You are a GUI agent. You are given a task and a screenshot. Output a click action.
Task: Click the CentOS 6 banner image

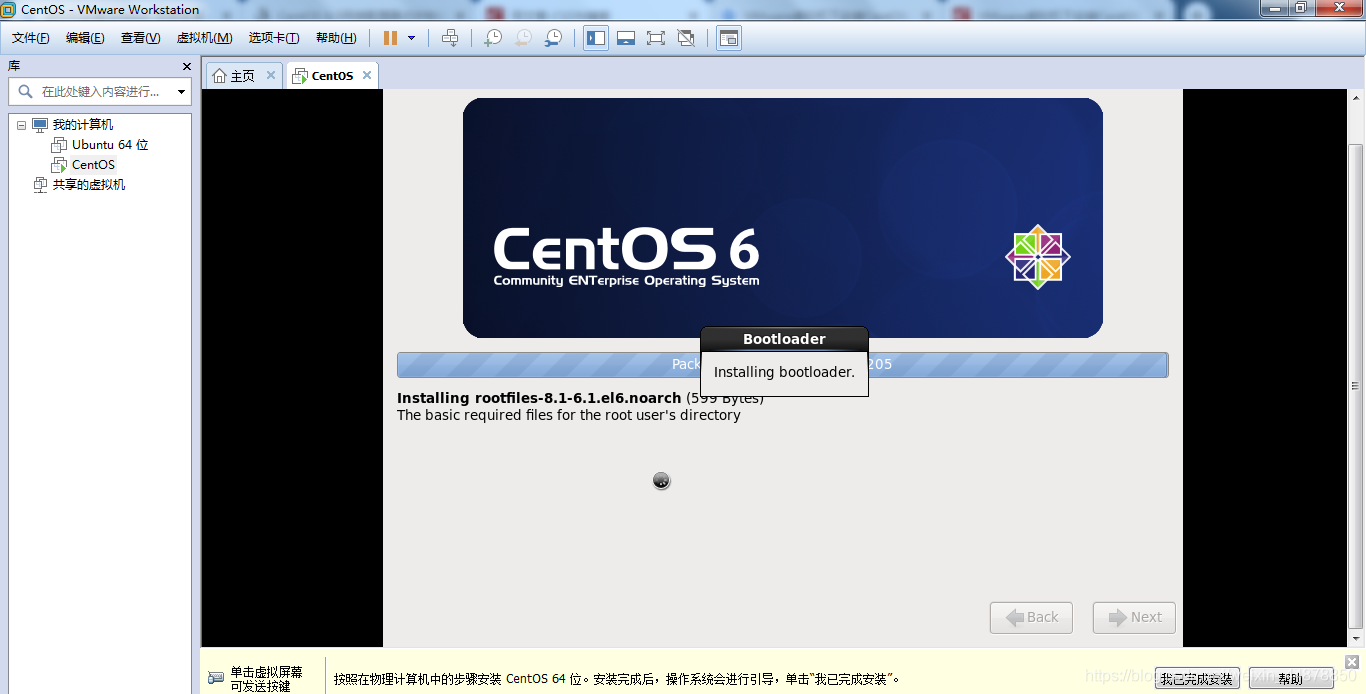tap(782, 218)
